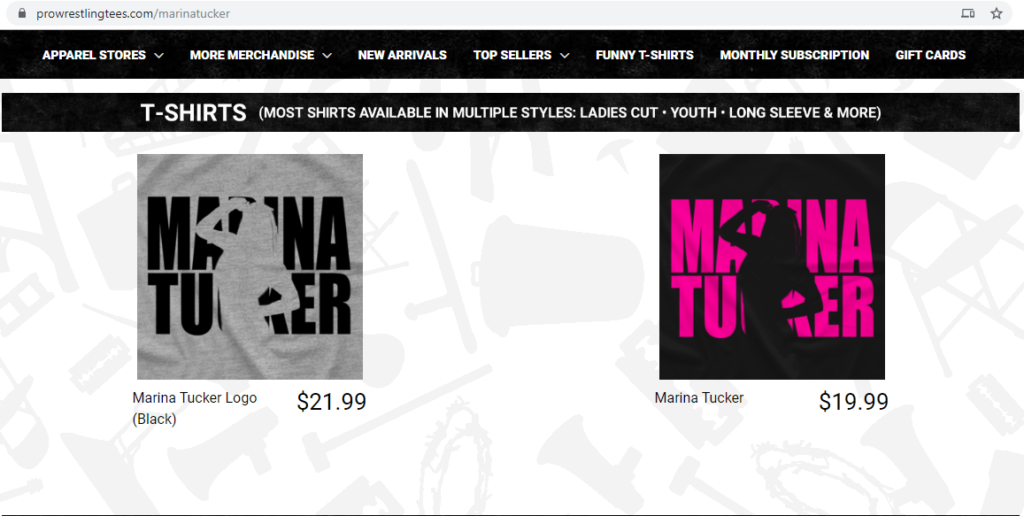Screen dimensions: 1024x516
Task: Open the cast/device icon in address bar
Action: pos(968,13)
